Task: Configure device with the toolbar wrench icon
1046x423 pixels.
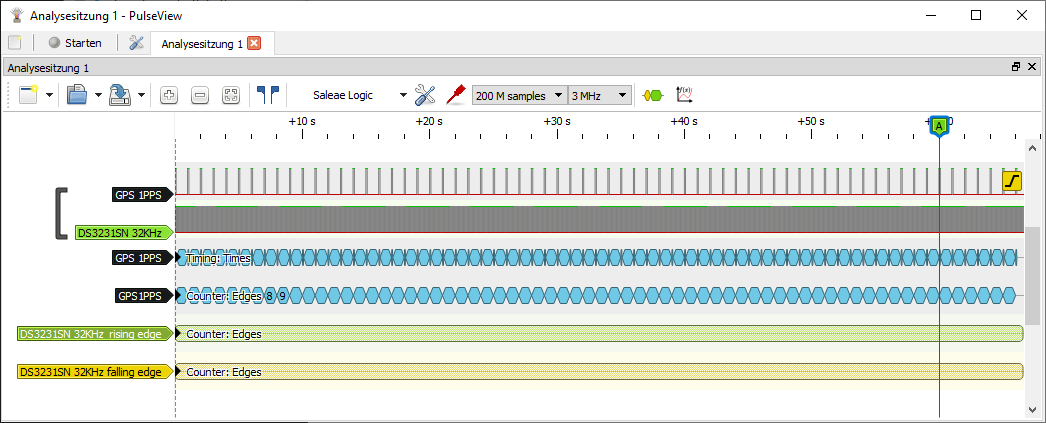Action: point(425,95)
